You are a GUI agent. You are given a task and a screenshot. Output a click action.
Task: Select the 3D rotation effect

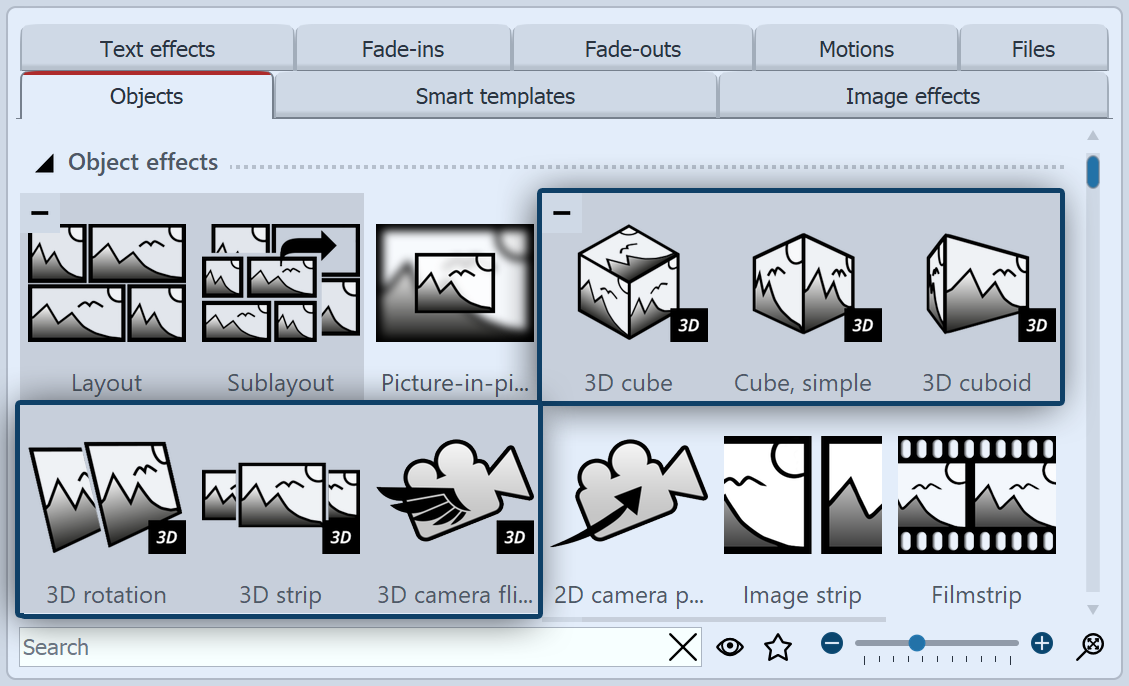coord(106,497)
